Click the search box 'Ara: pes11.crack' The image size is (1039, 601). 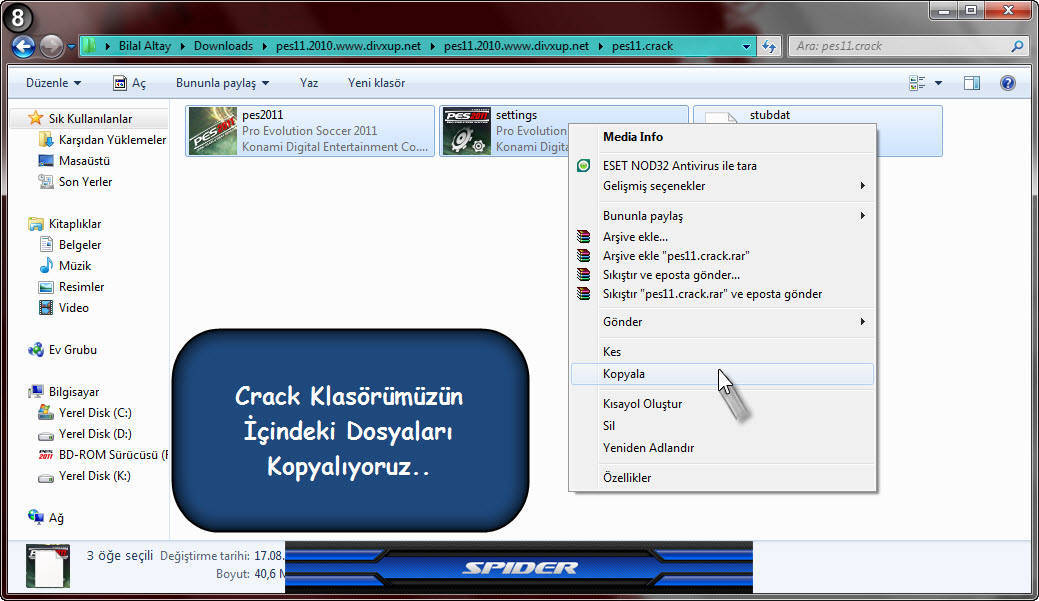908,46
